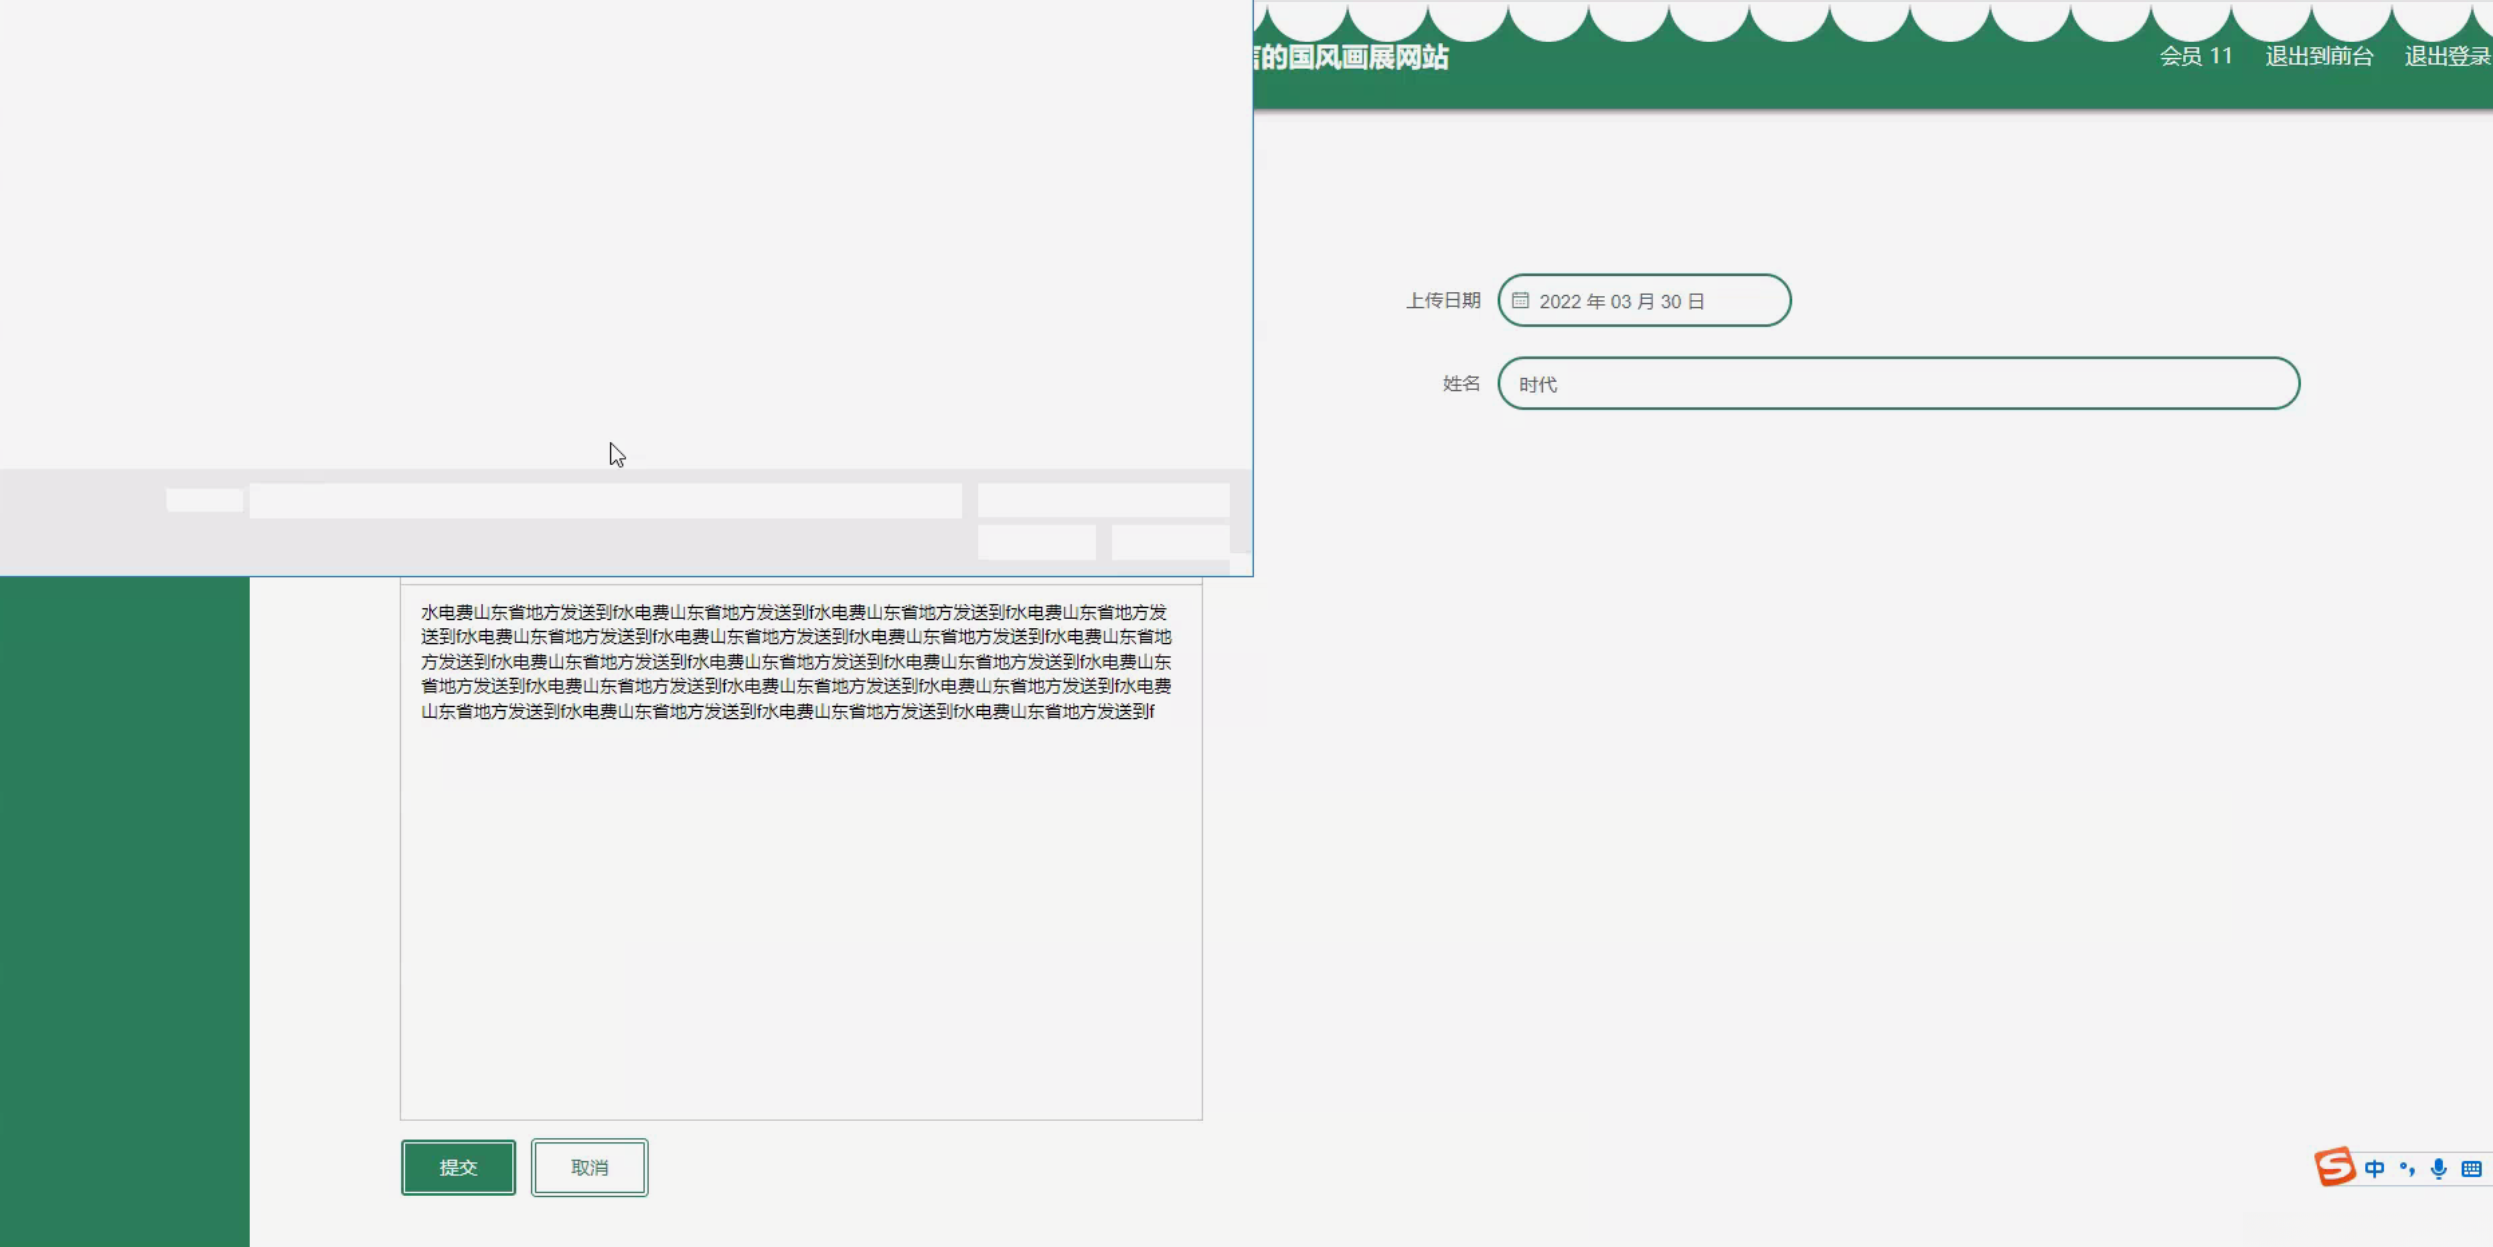Click the 会员 11 header item
This screenshot has width=2493, height=1247.
point(2196,57)
